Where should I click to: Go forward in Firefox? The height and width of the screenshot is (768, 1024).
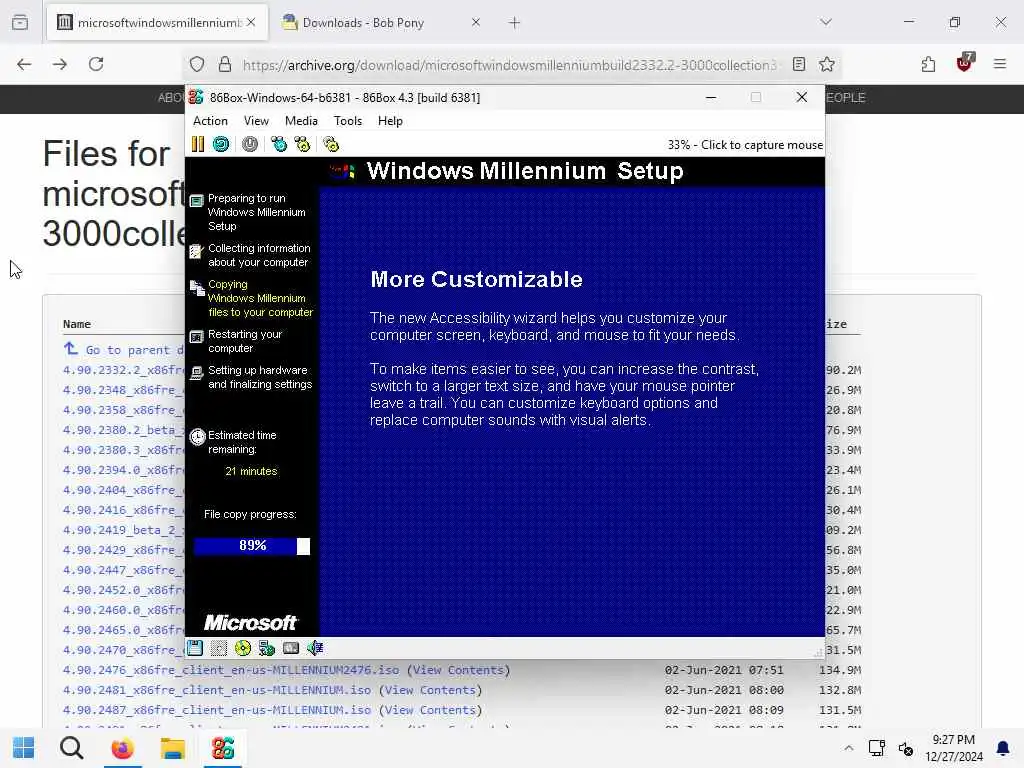click(60, 64)
